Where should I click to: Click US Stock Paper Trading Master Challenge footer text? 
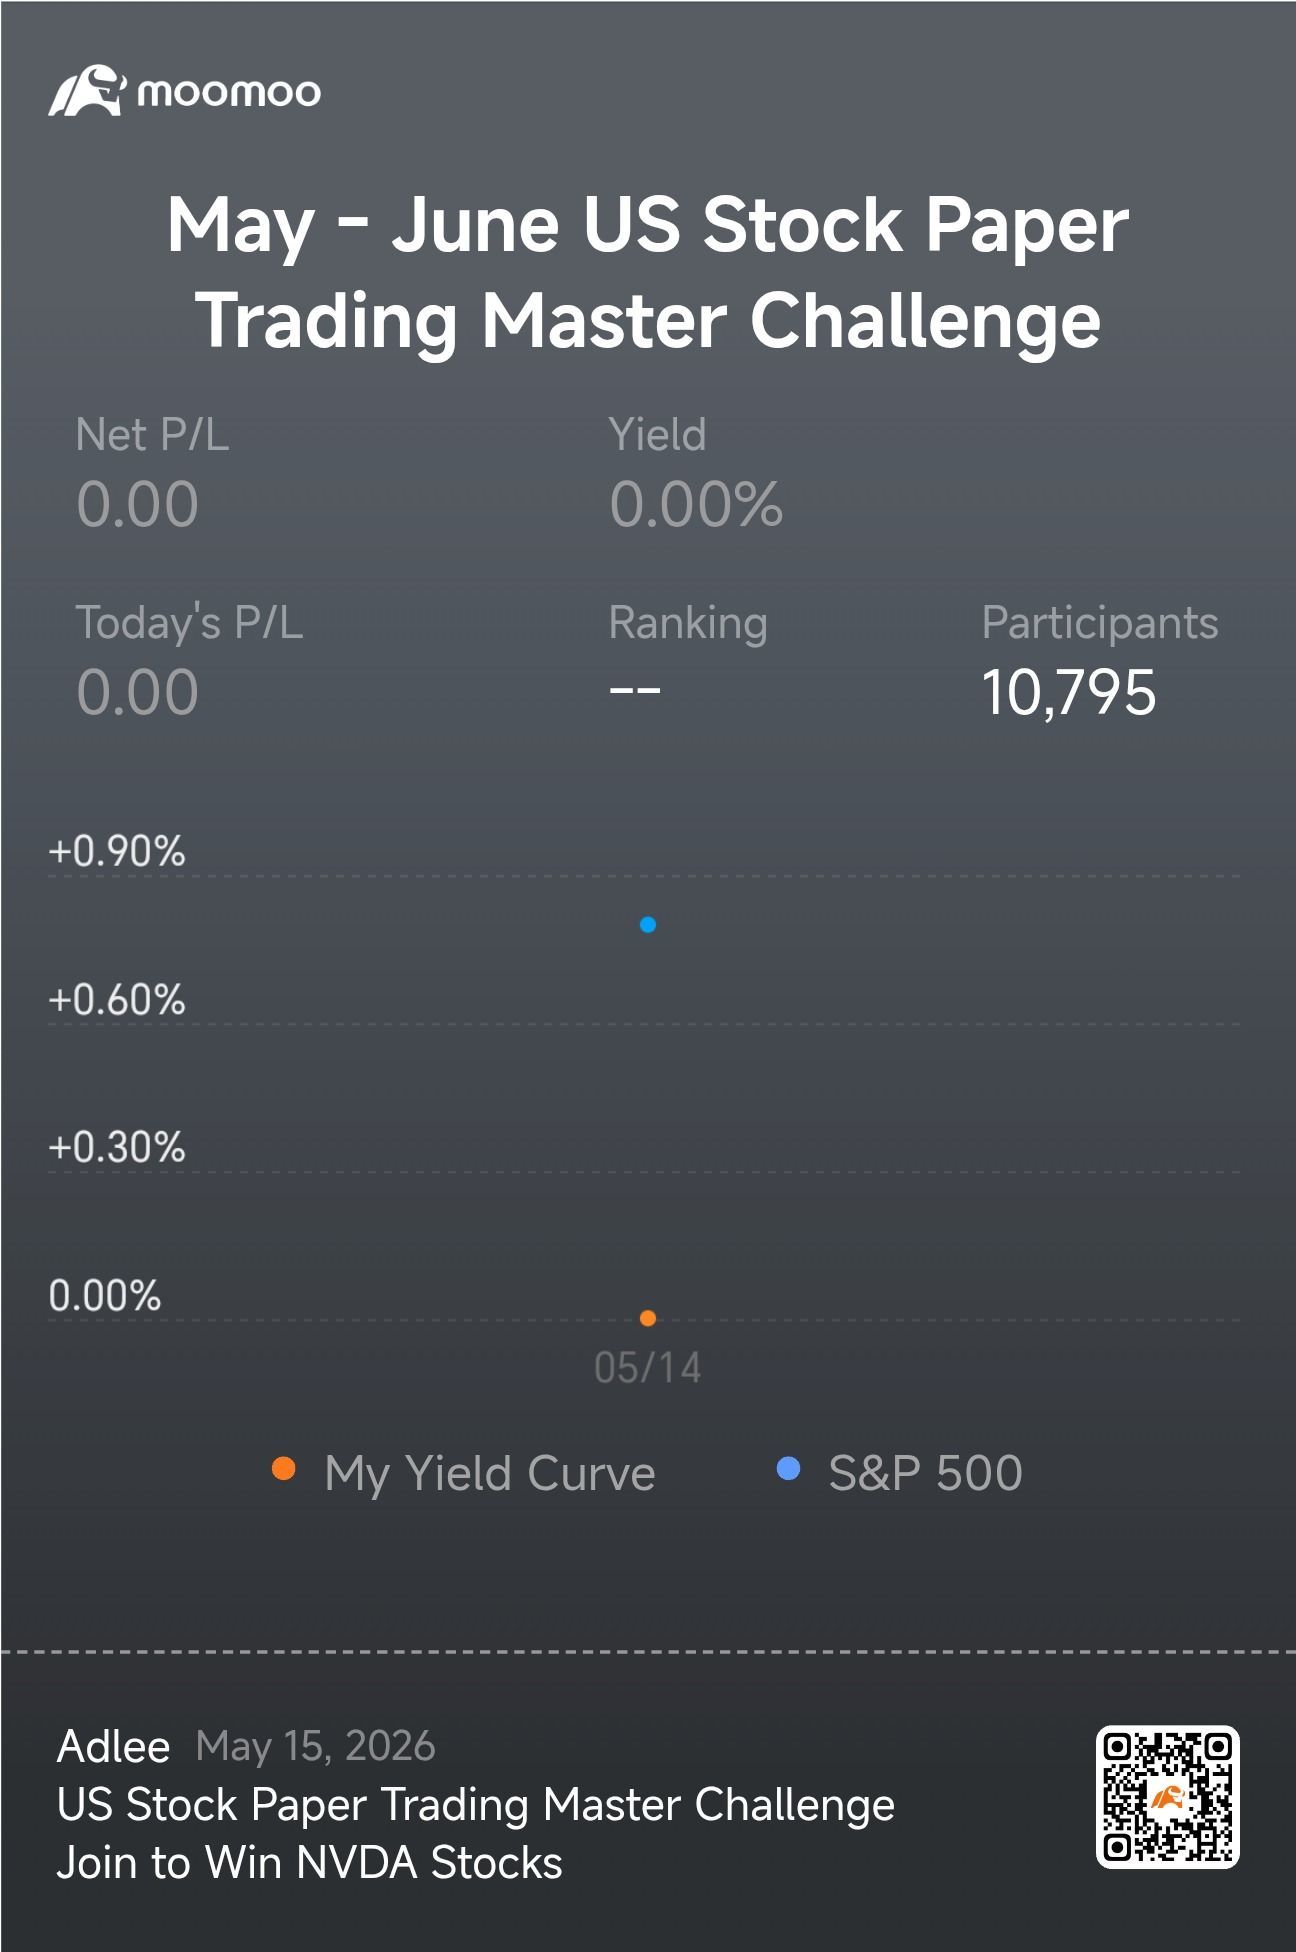[476, 1805]
